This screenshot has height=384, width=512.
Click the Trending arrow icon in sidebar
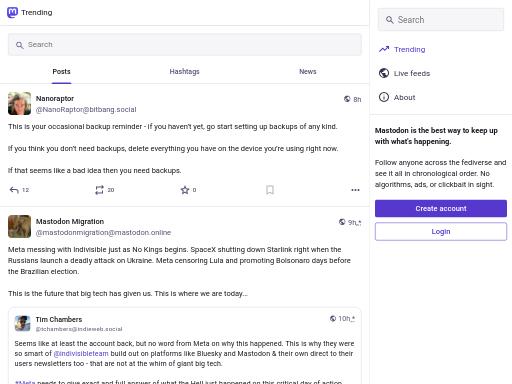pyautogui.click(x=384, y=49)
